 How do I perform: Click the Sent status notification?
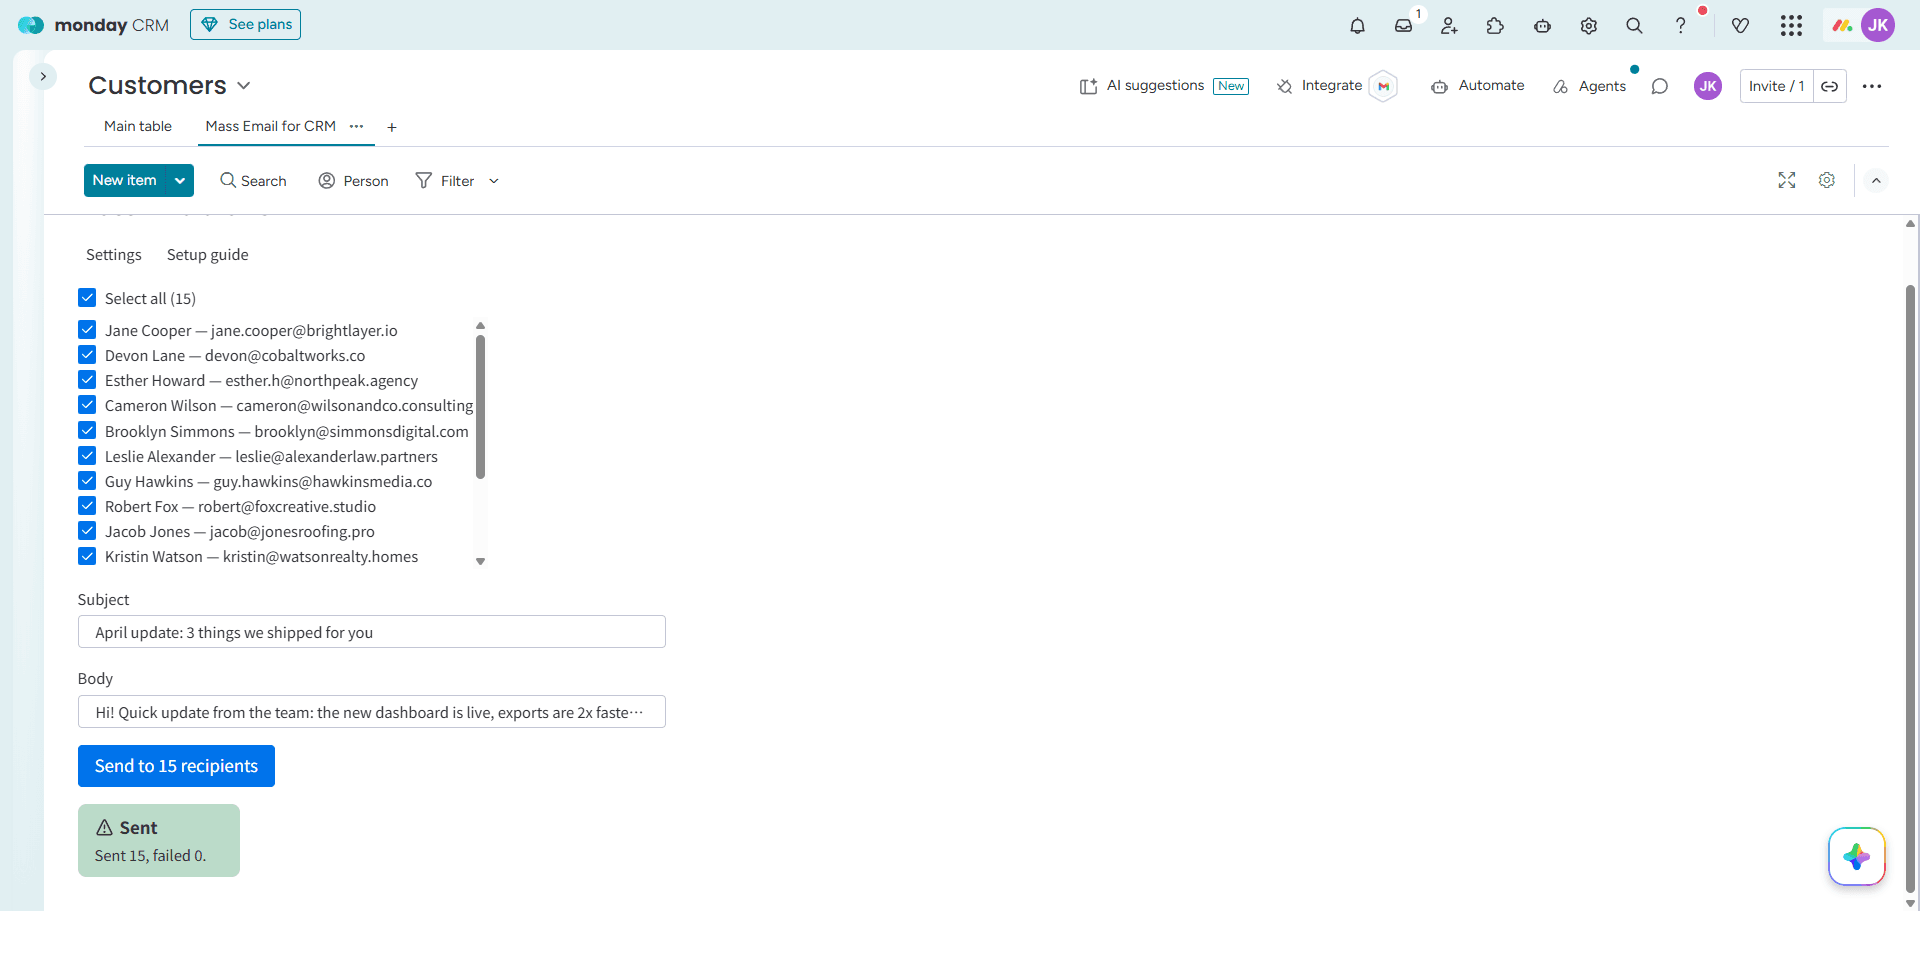click(159, 841)
